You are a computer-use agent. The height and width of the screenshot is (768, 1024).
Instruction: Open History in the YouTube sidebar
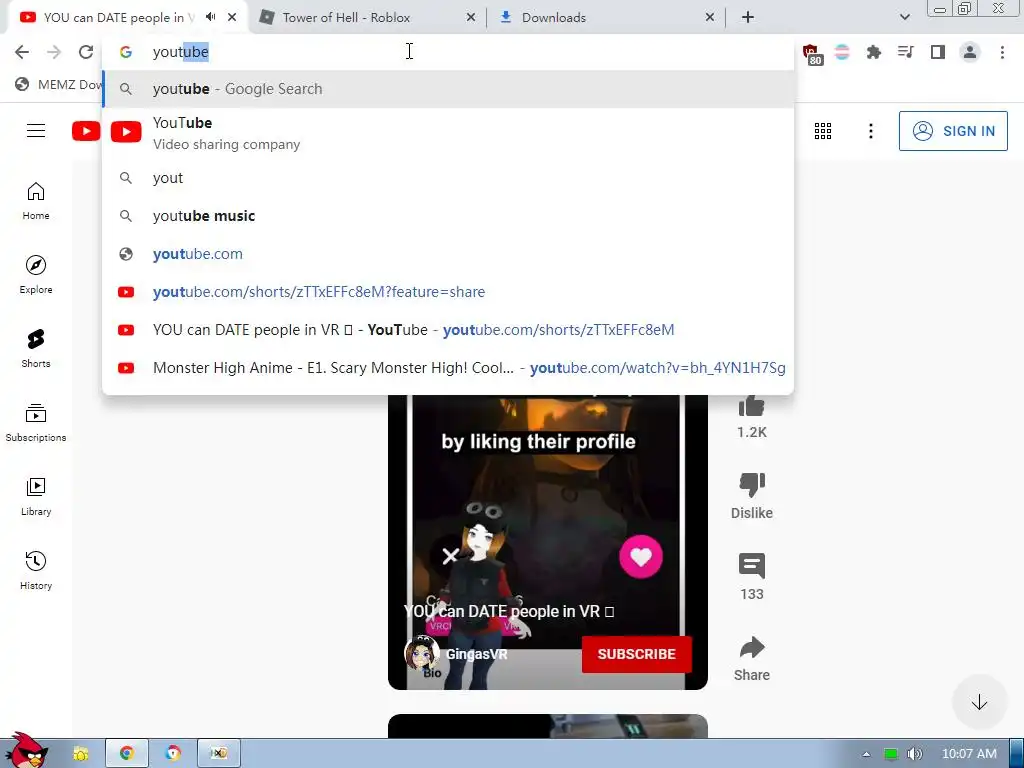36,571
